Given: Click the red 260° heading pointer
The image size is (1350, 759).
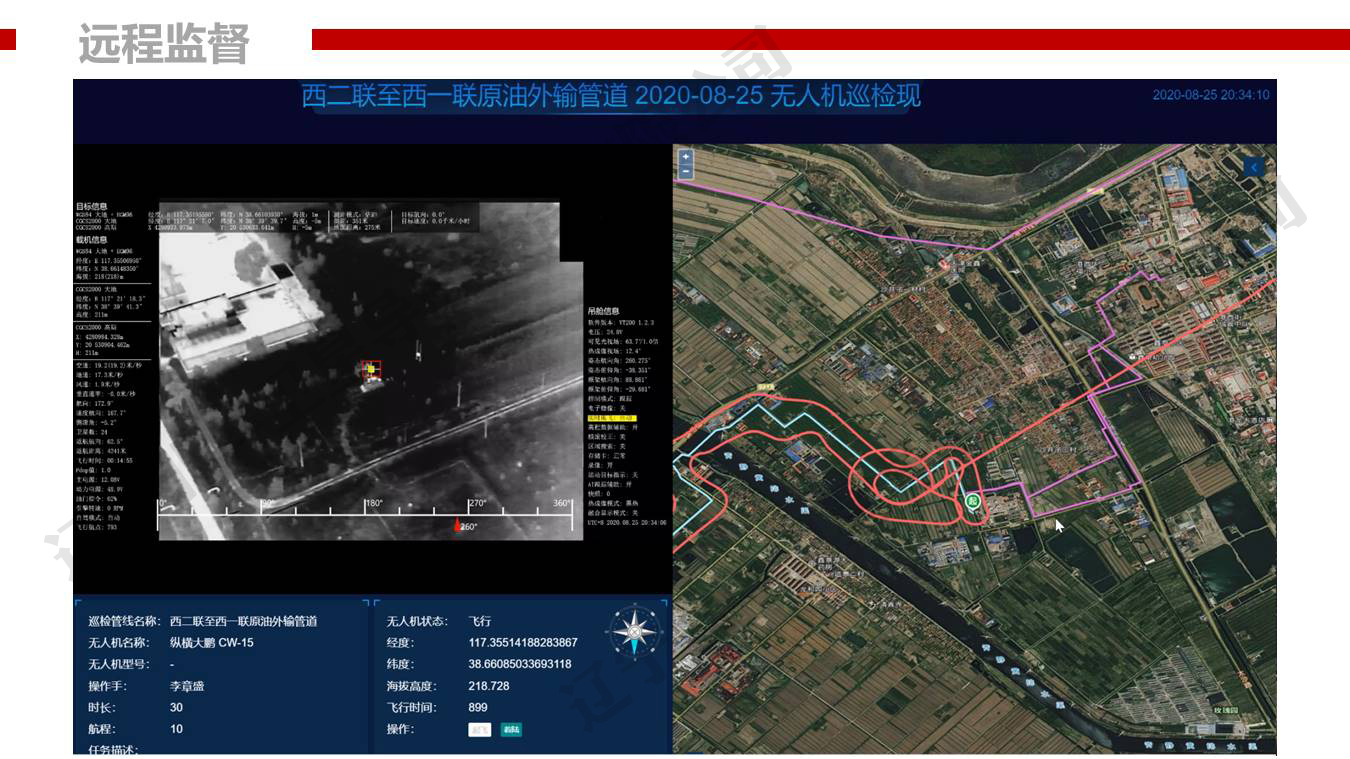Looking at the screenshot, I should coord(459,525).
